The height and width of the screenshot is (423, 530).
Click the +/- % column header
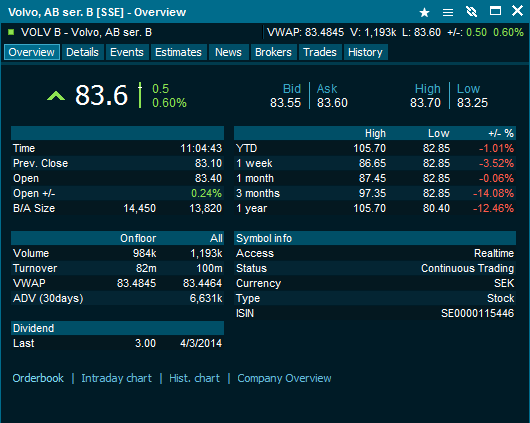(501, 133)
